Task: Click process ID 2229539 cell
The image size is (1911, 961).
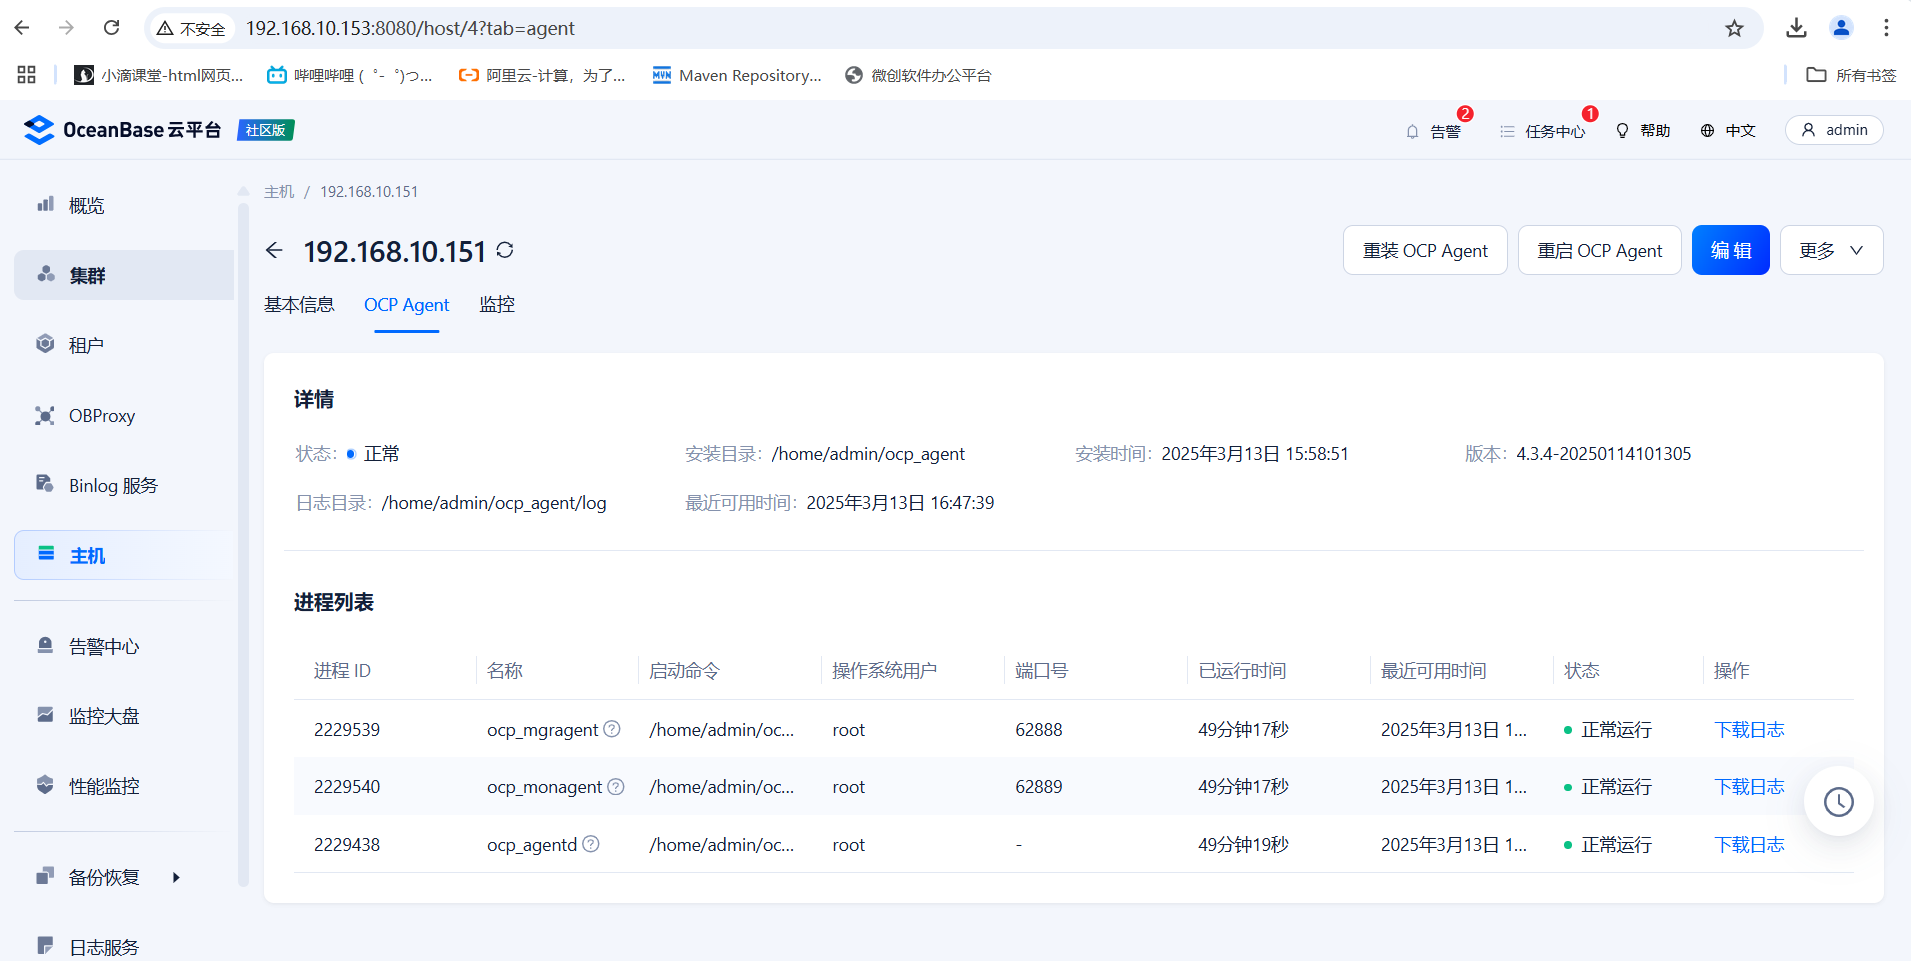Action: tap(347, 729)
